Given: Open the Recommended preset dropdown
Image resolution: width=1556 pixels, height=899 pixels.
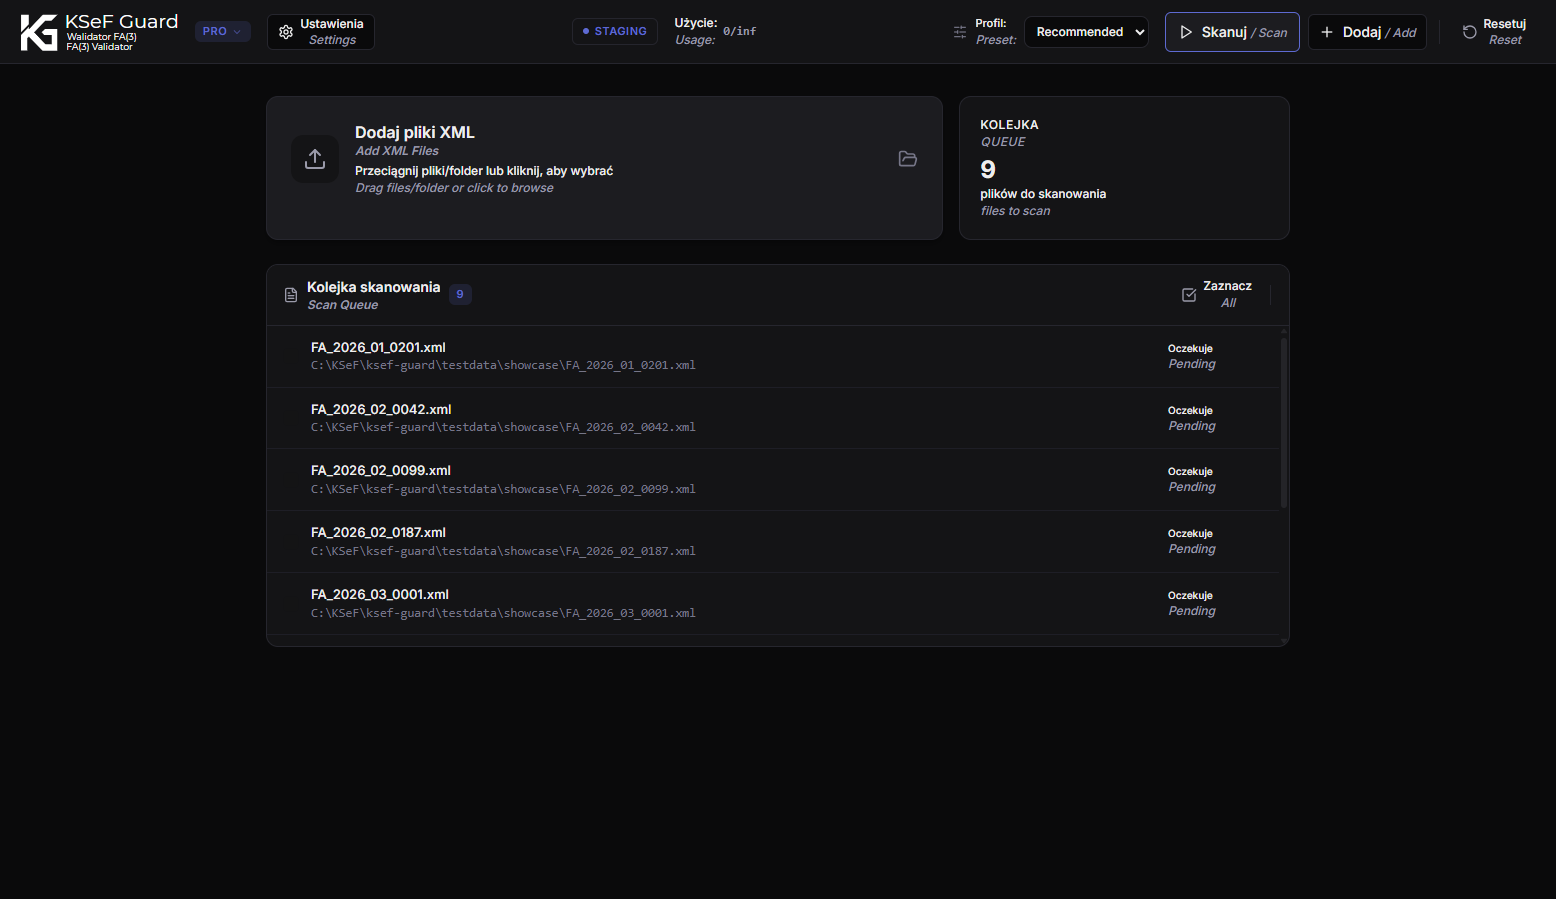Looking at the screenshot, I should coord(1086,32).
